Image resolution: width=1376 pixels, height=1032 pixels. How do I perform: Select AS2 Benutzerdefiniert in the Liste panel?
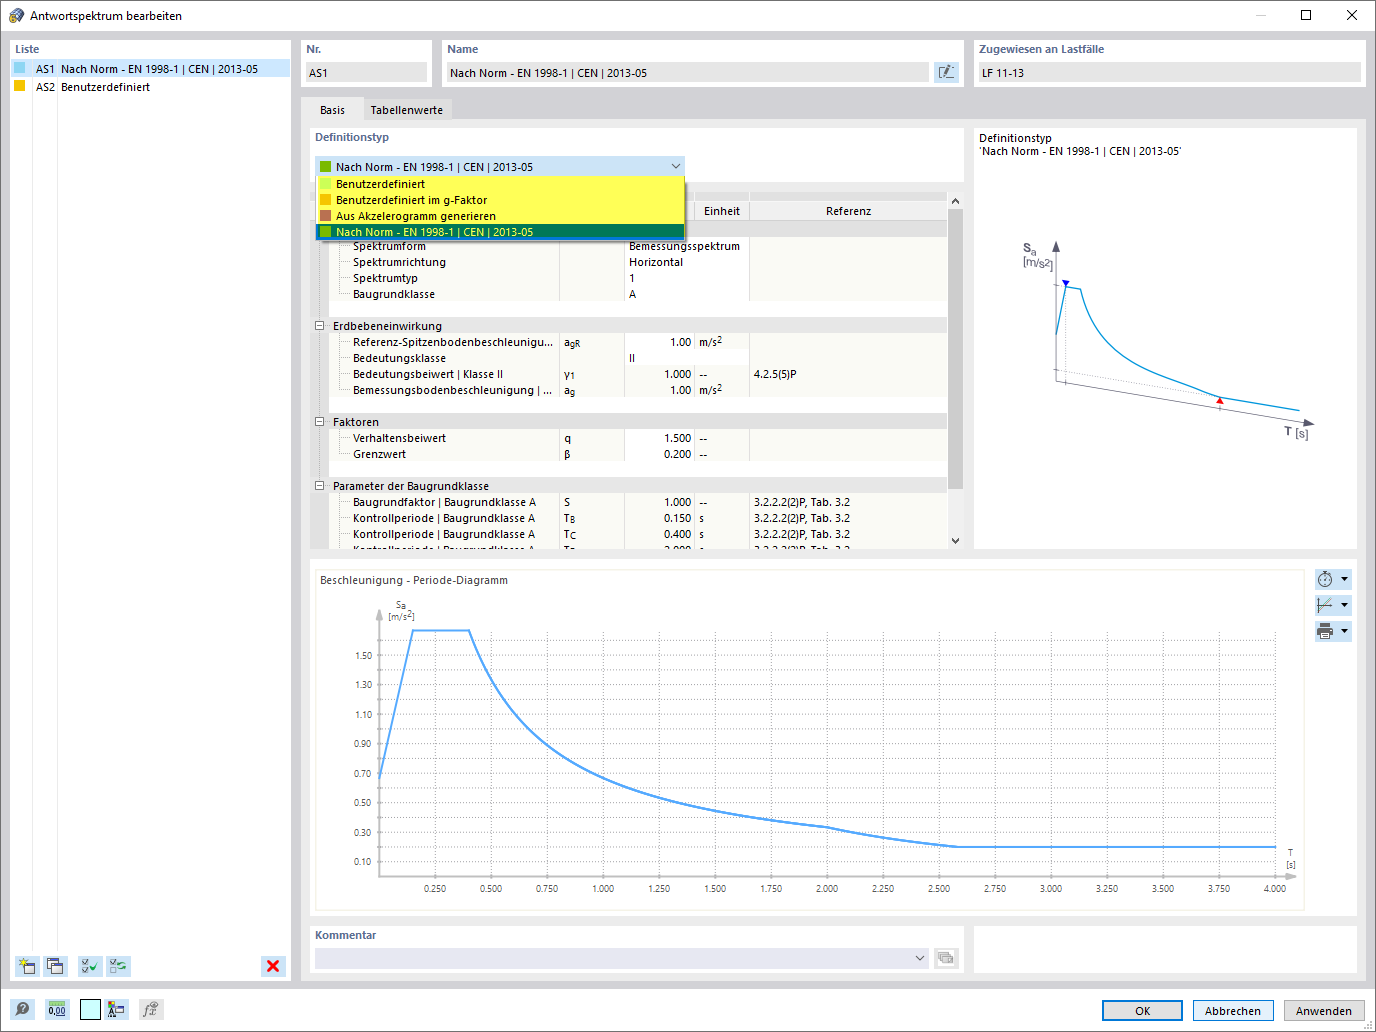click(x=150, y=87)
